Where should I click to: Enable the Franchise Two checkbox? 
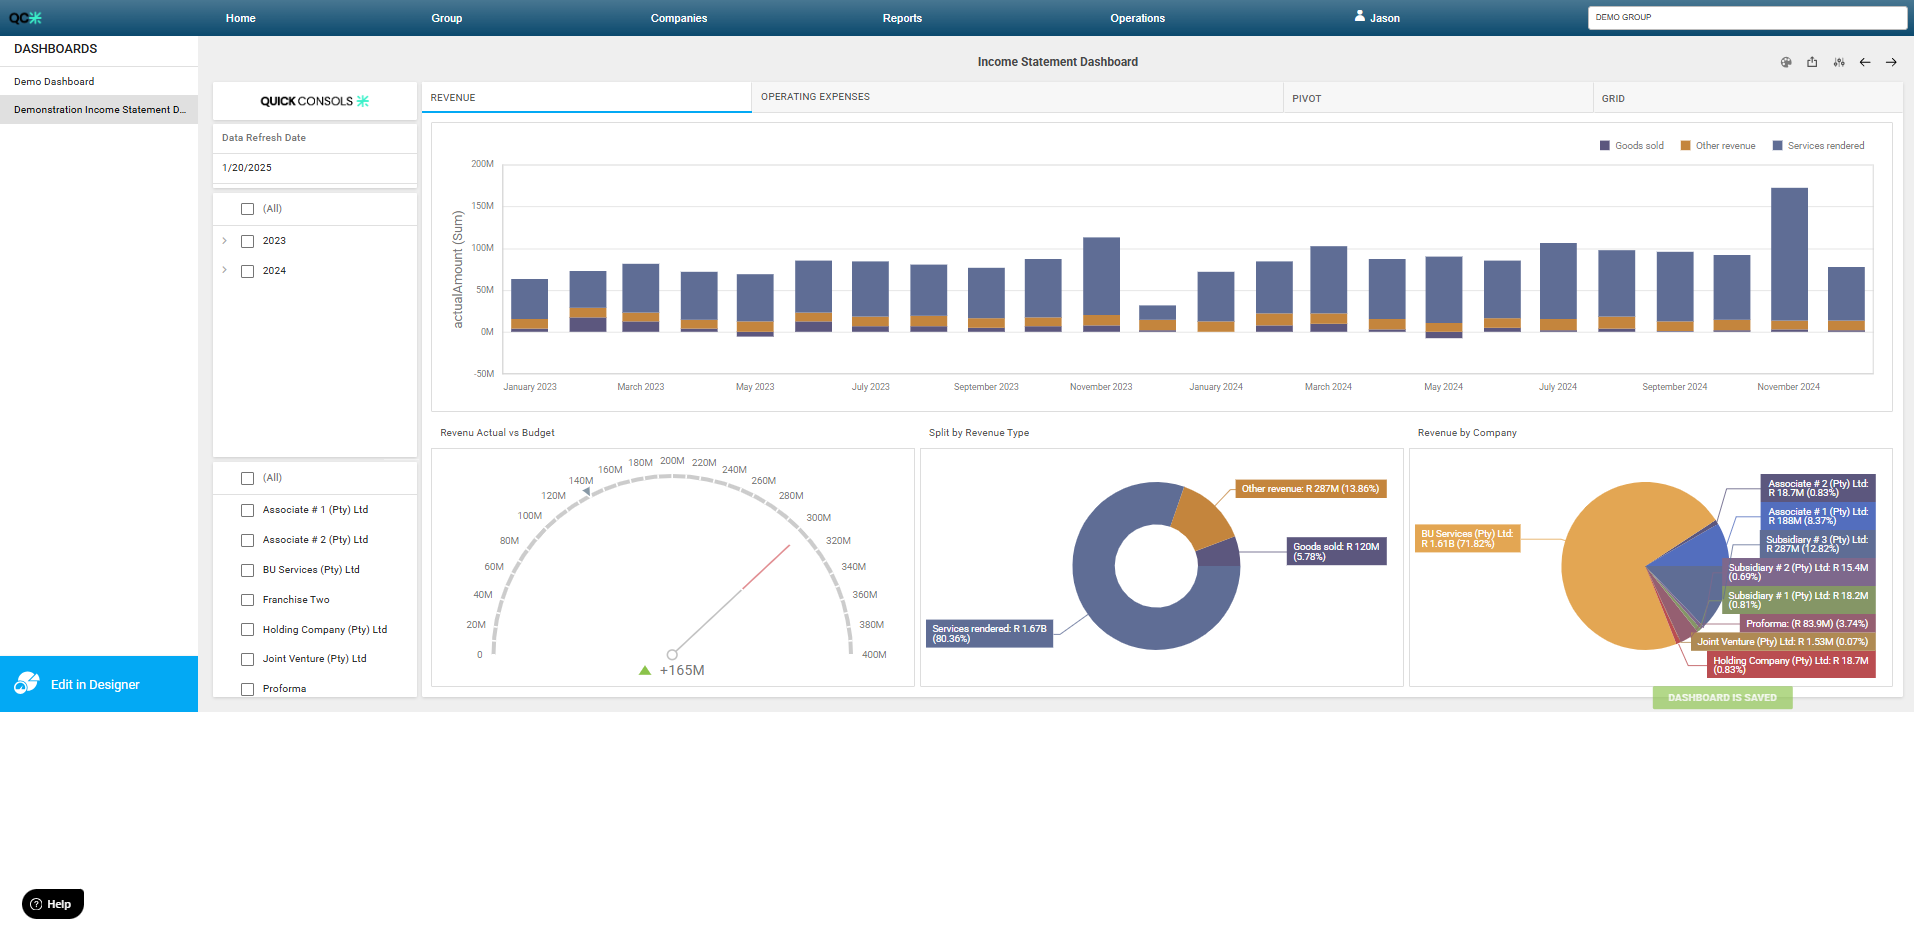[x=247, y=600]
